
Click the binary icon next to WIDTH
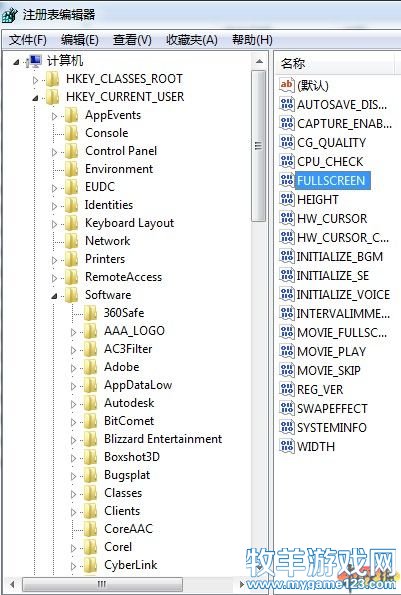click(287, 446)
